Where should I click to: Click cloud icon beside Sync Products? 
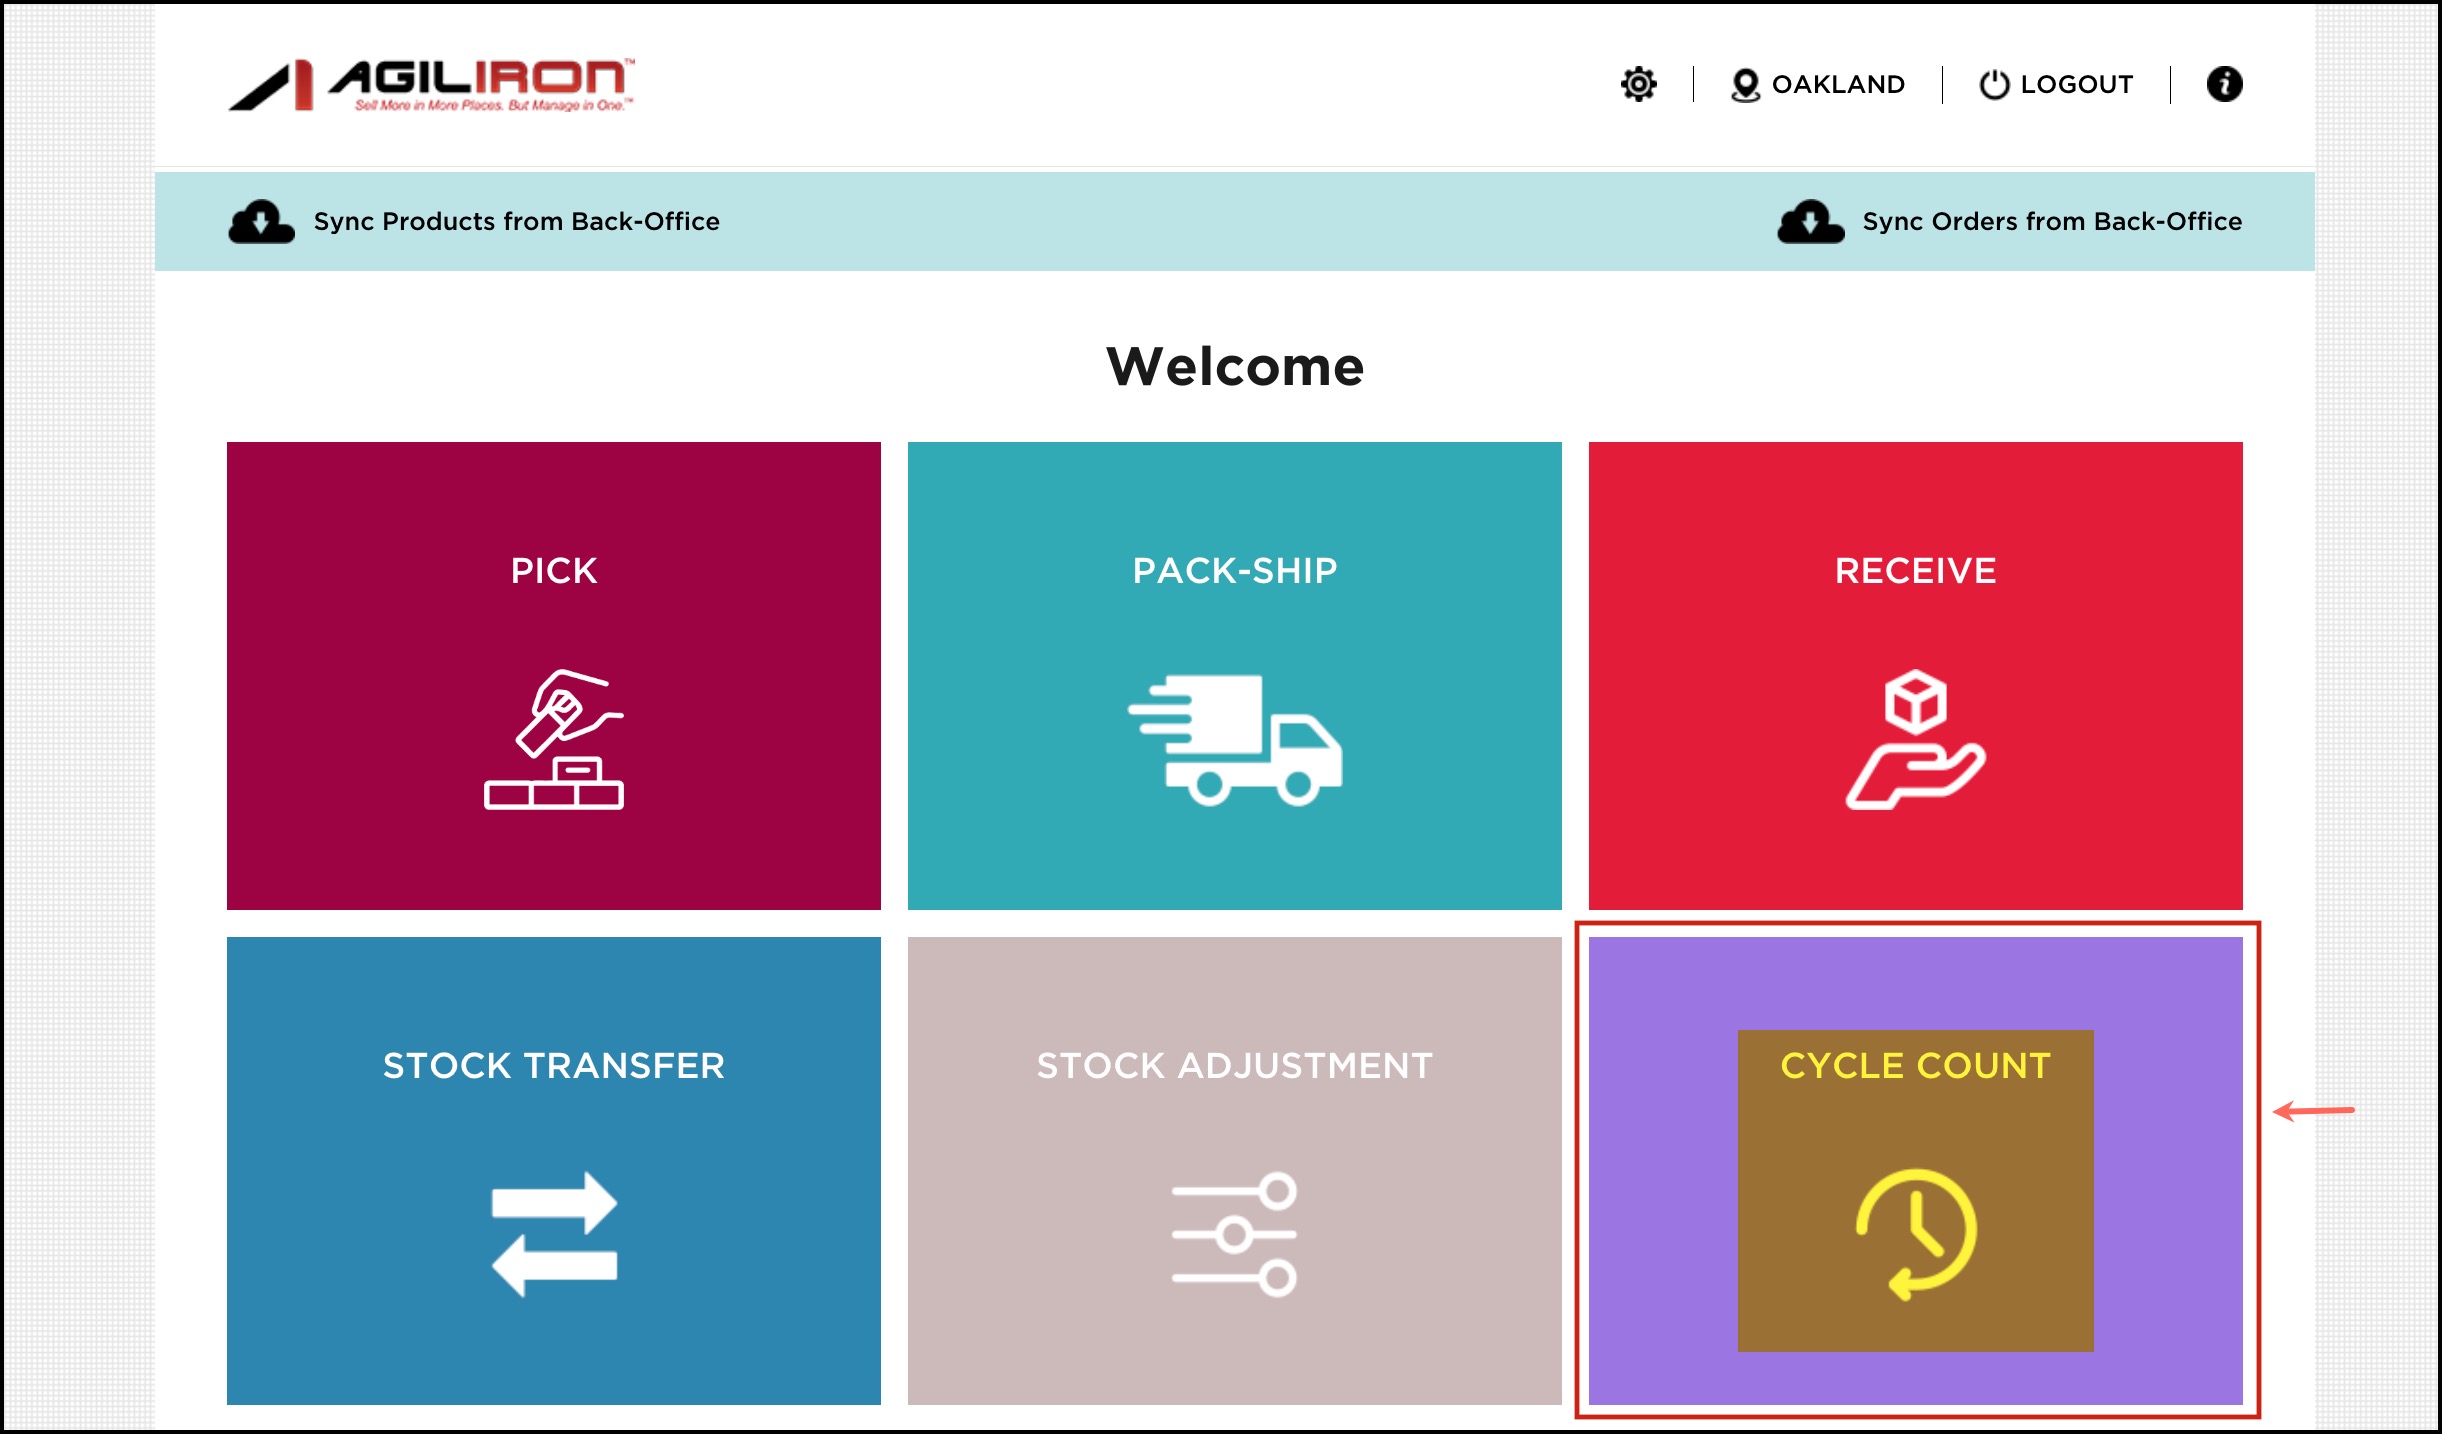pyautogui.click(x=261, y=221)
